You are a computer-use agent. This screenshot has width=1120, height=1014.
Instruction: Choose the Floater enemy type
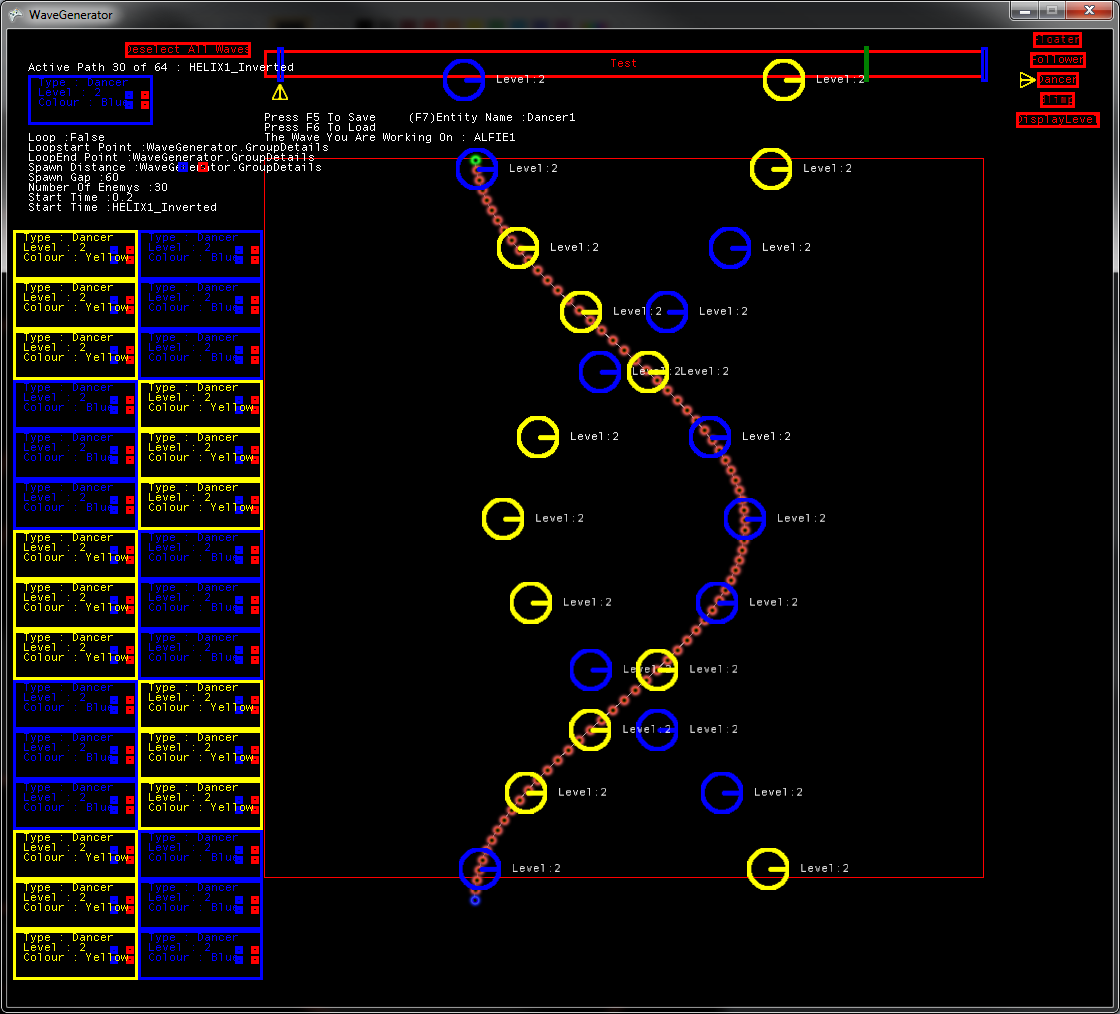1057,40
